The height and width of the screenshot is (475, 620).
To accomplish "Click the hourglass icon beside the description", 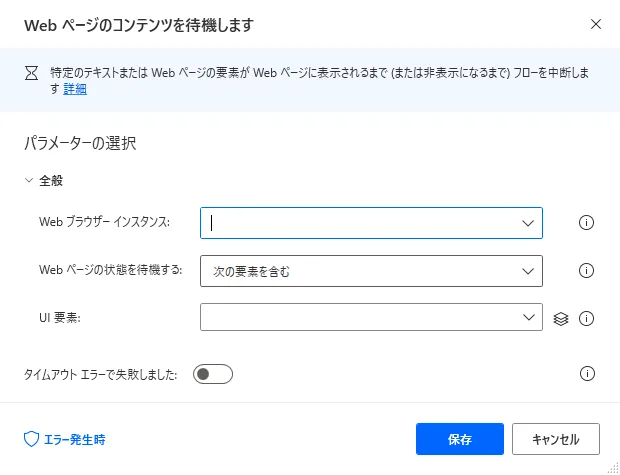I will point(30,72).
